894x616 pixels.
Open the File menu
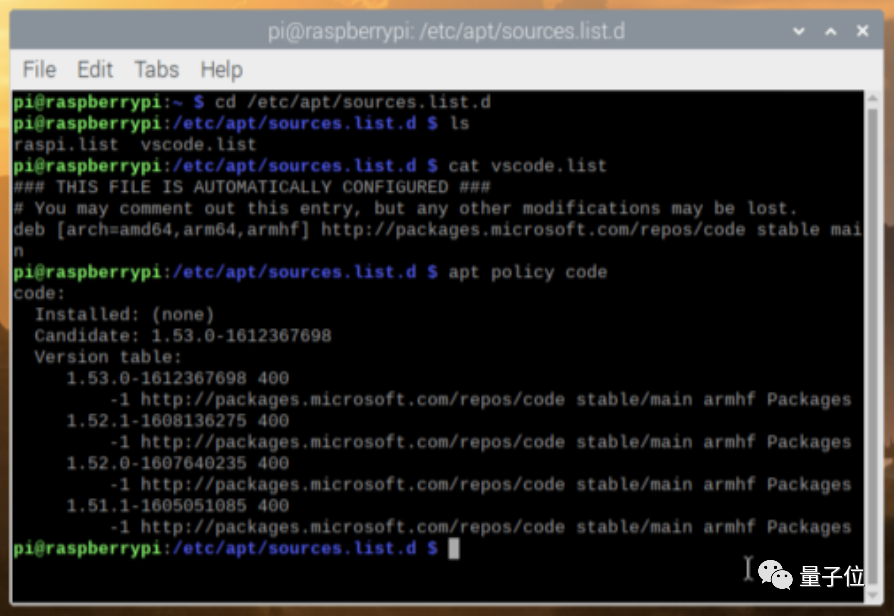(x=39, y=70)
